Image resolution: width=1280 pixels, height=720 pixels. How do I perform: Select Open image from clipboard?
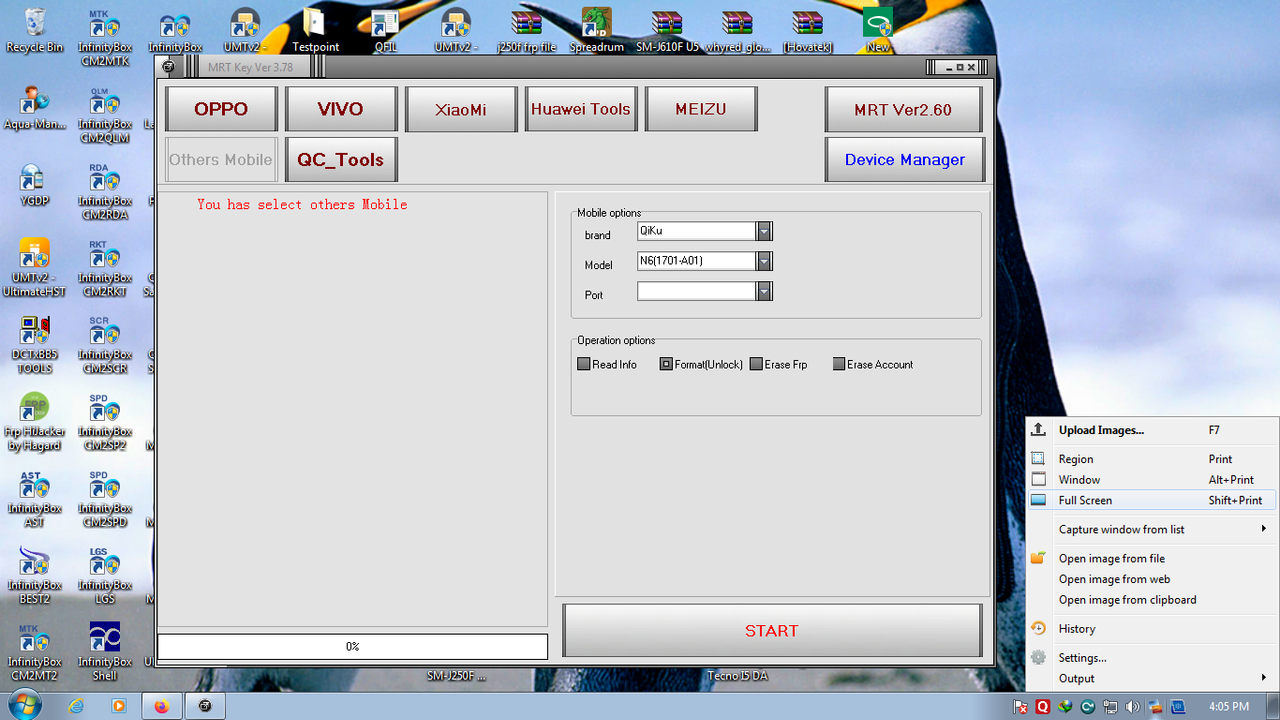point(1153,600)
